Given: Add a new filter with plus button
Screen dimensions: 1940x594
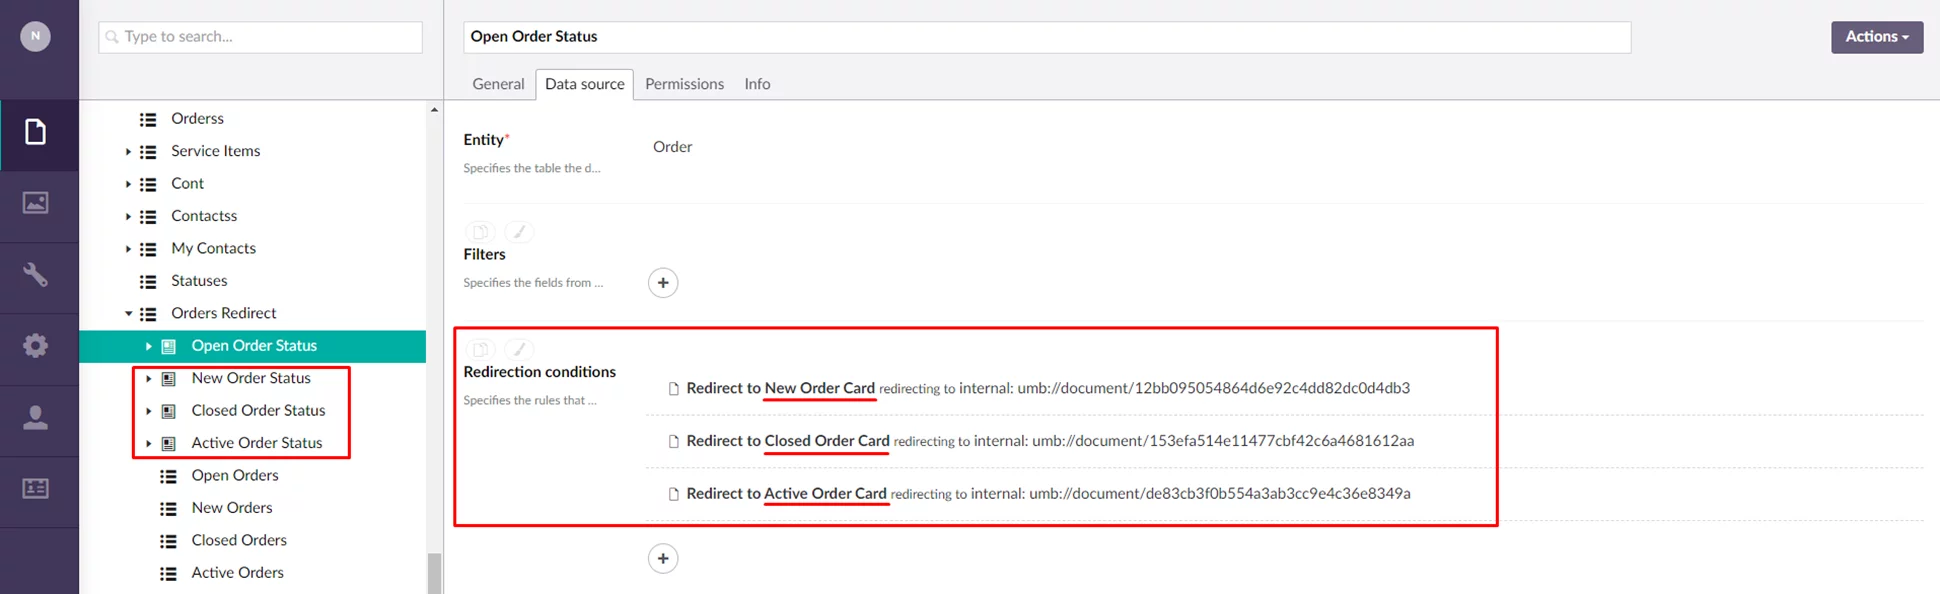Looking at the screenshot, I should click(663, 283).
